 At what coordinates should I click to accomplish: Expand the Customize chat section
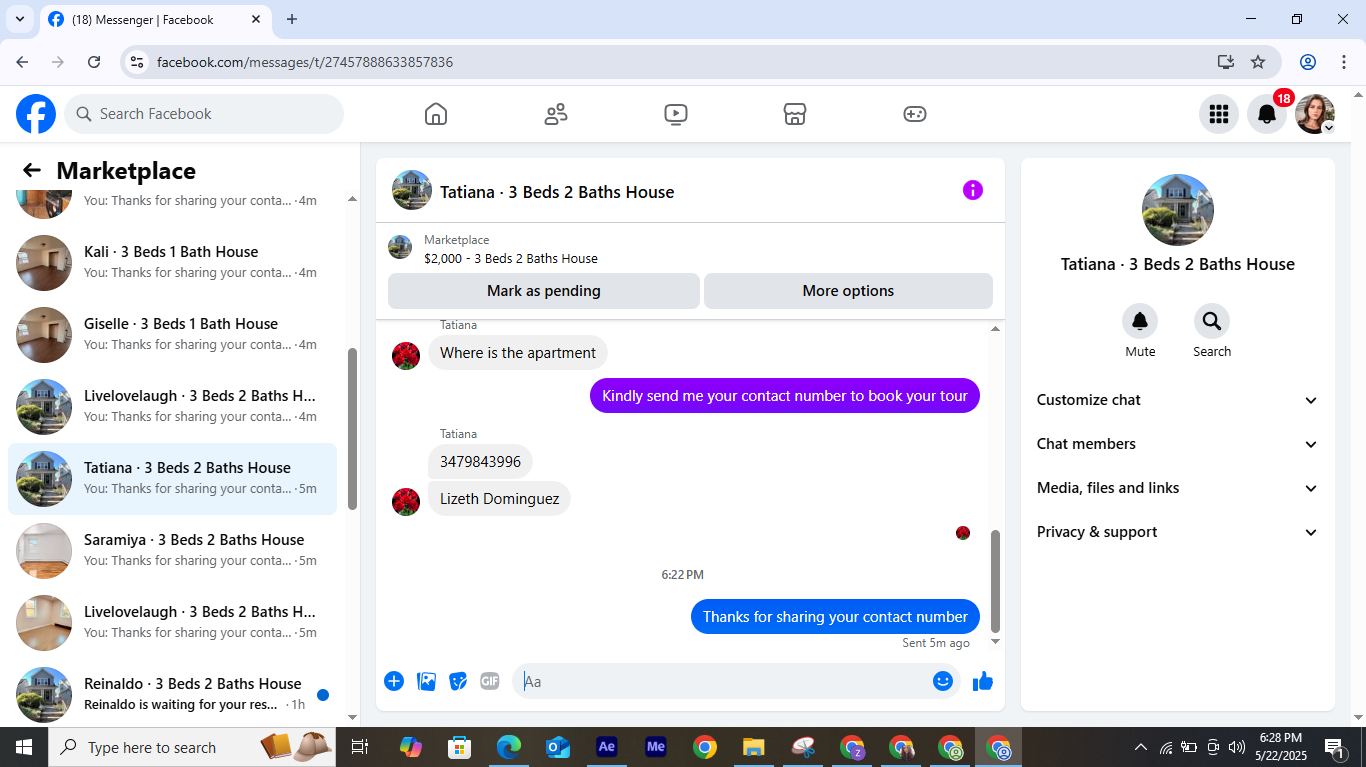[x=1177, y=400]
